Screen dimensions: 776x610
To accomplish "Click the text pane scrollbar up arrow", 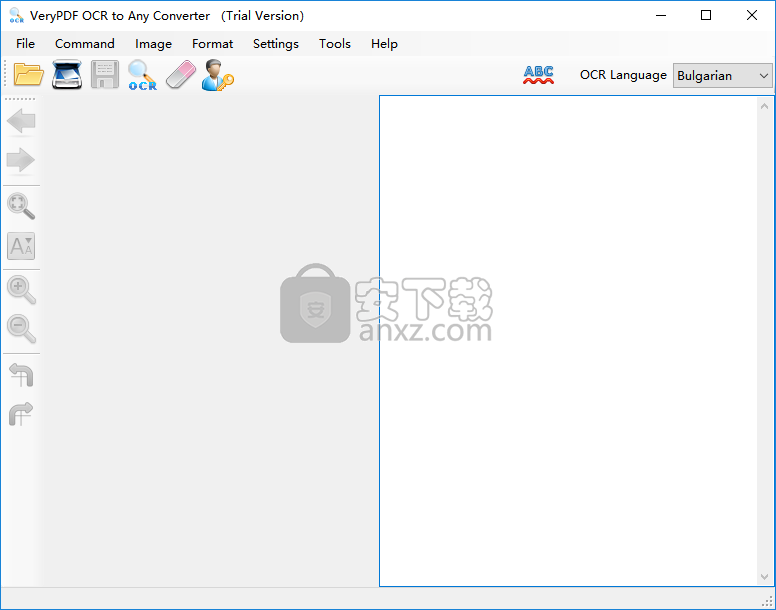I will 764,106.
